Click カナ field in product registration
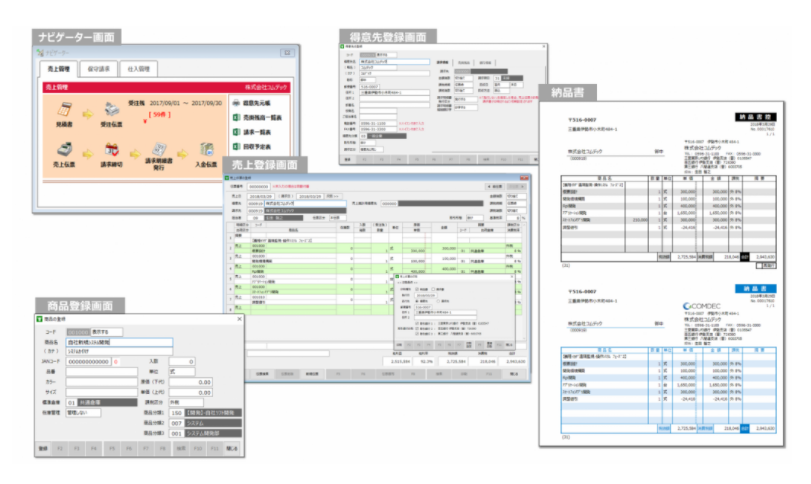Image resolution: width=811 pixels, height=484 pixels. point(119,351)
